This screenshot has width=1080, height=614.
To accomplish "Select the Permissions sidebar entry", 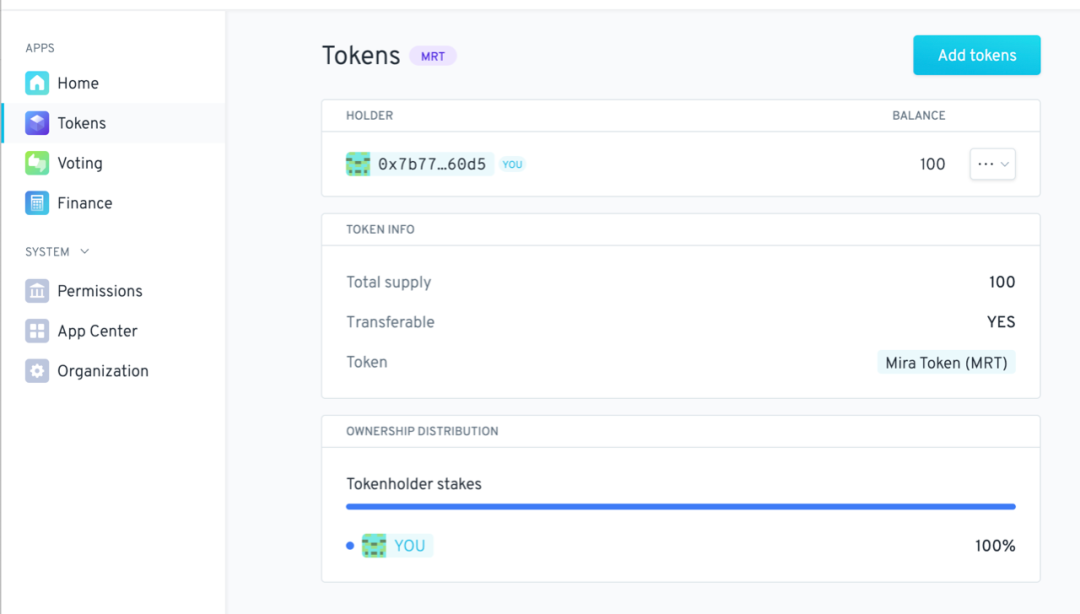I will coord(114,291).
